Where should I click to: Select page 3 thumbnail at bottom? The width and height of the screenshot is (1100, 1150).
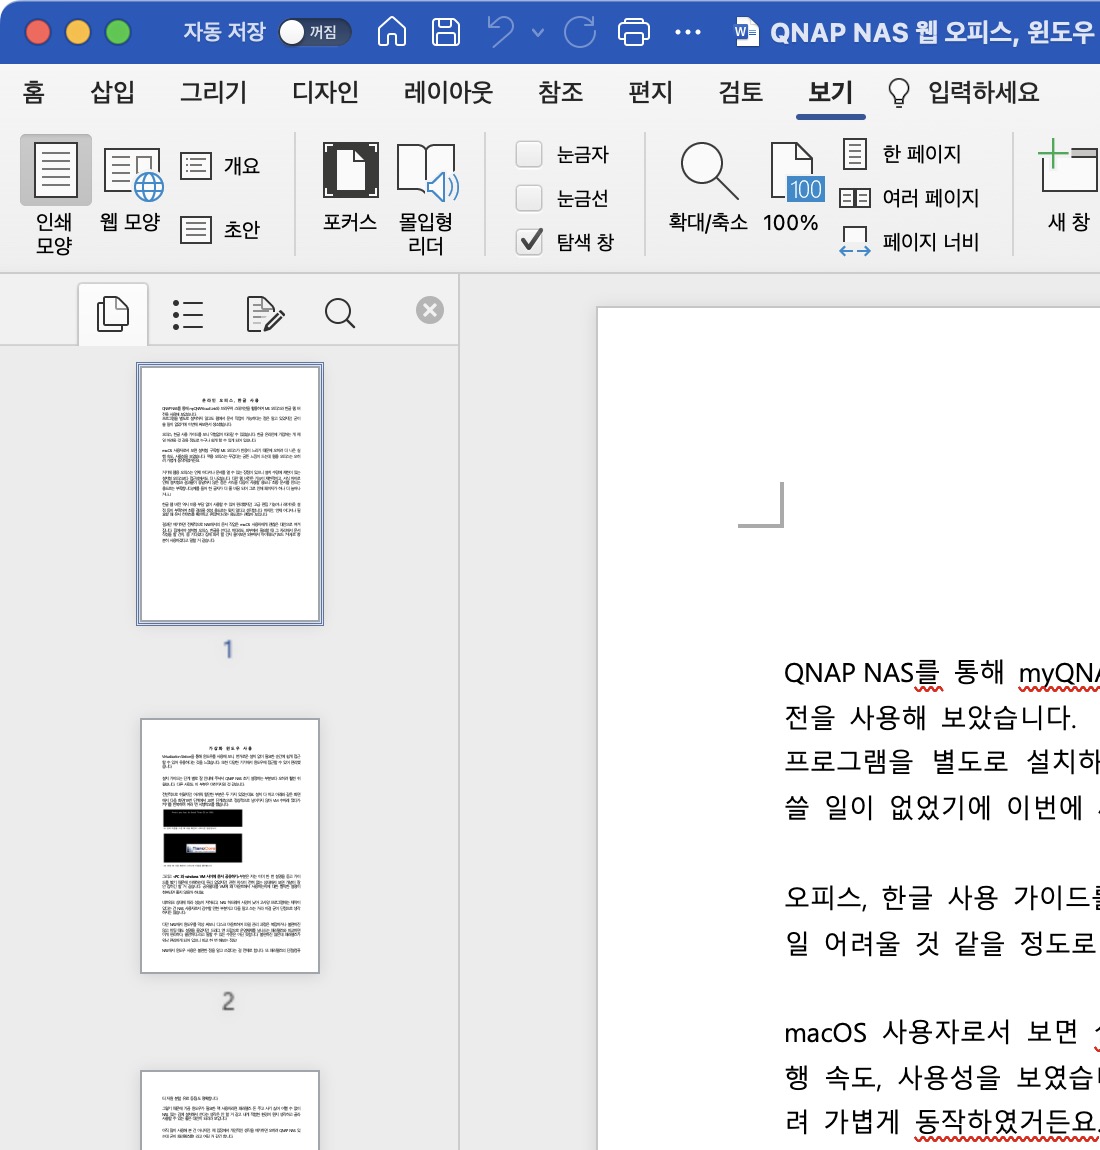tap(230, 1110)
